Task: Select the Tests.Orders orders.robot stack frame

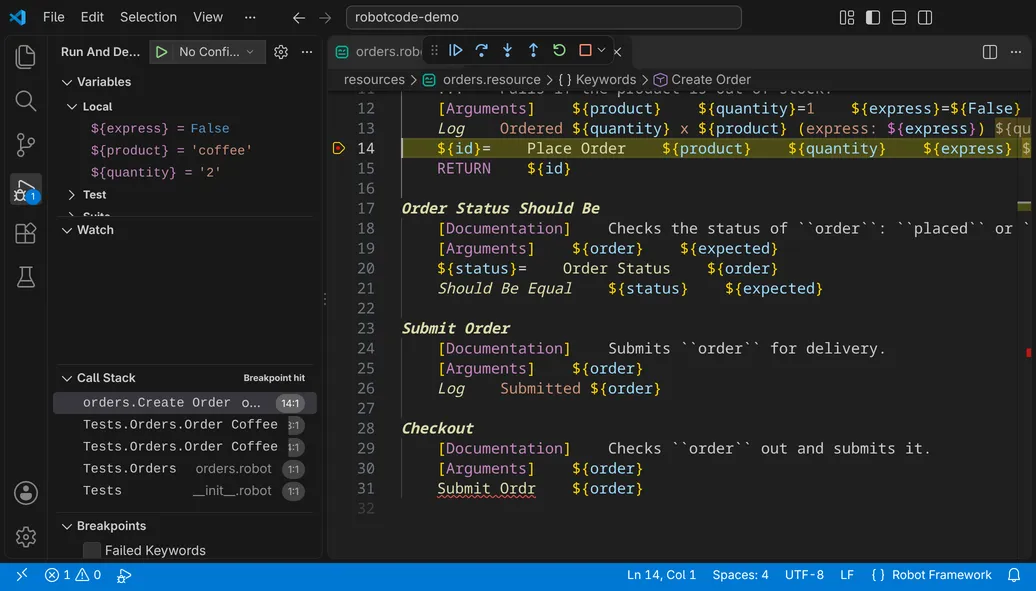Action: pos(184,469)
